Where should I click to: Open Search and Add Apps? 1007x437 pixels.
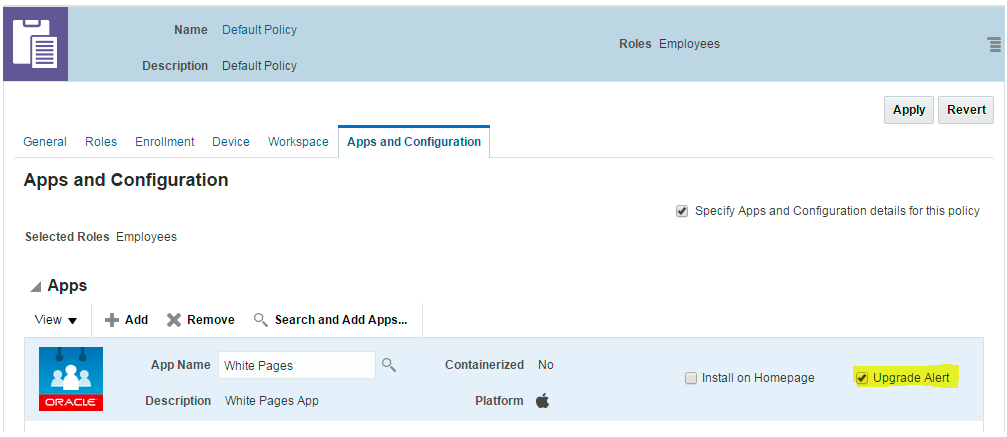click(331, 320)
